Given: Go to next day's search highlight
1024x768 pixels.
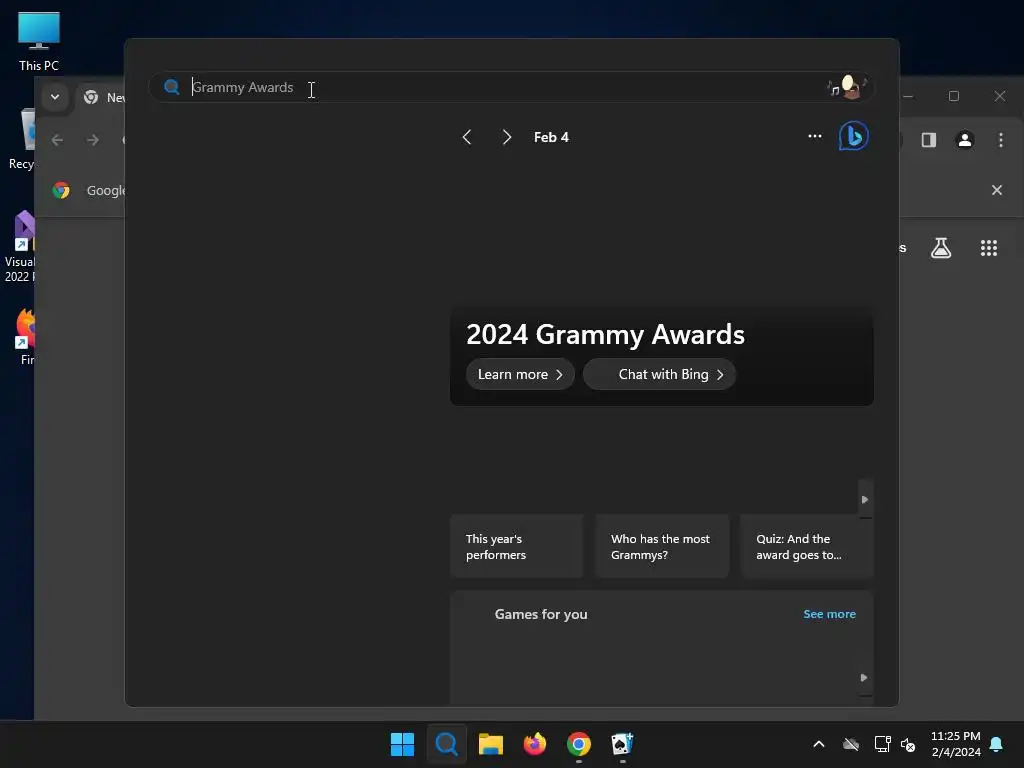Looking at the screenshot, I should (x=507, y=137).
